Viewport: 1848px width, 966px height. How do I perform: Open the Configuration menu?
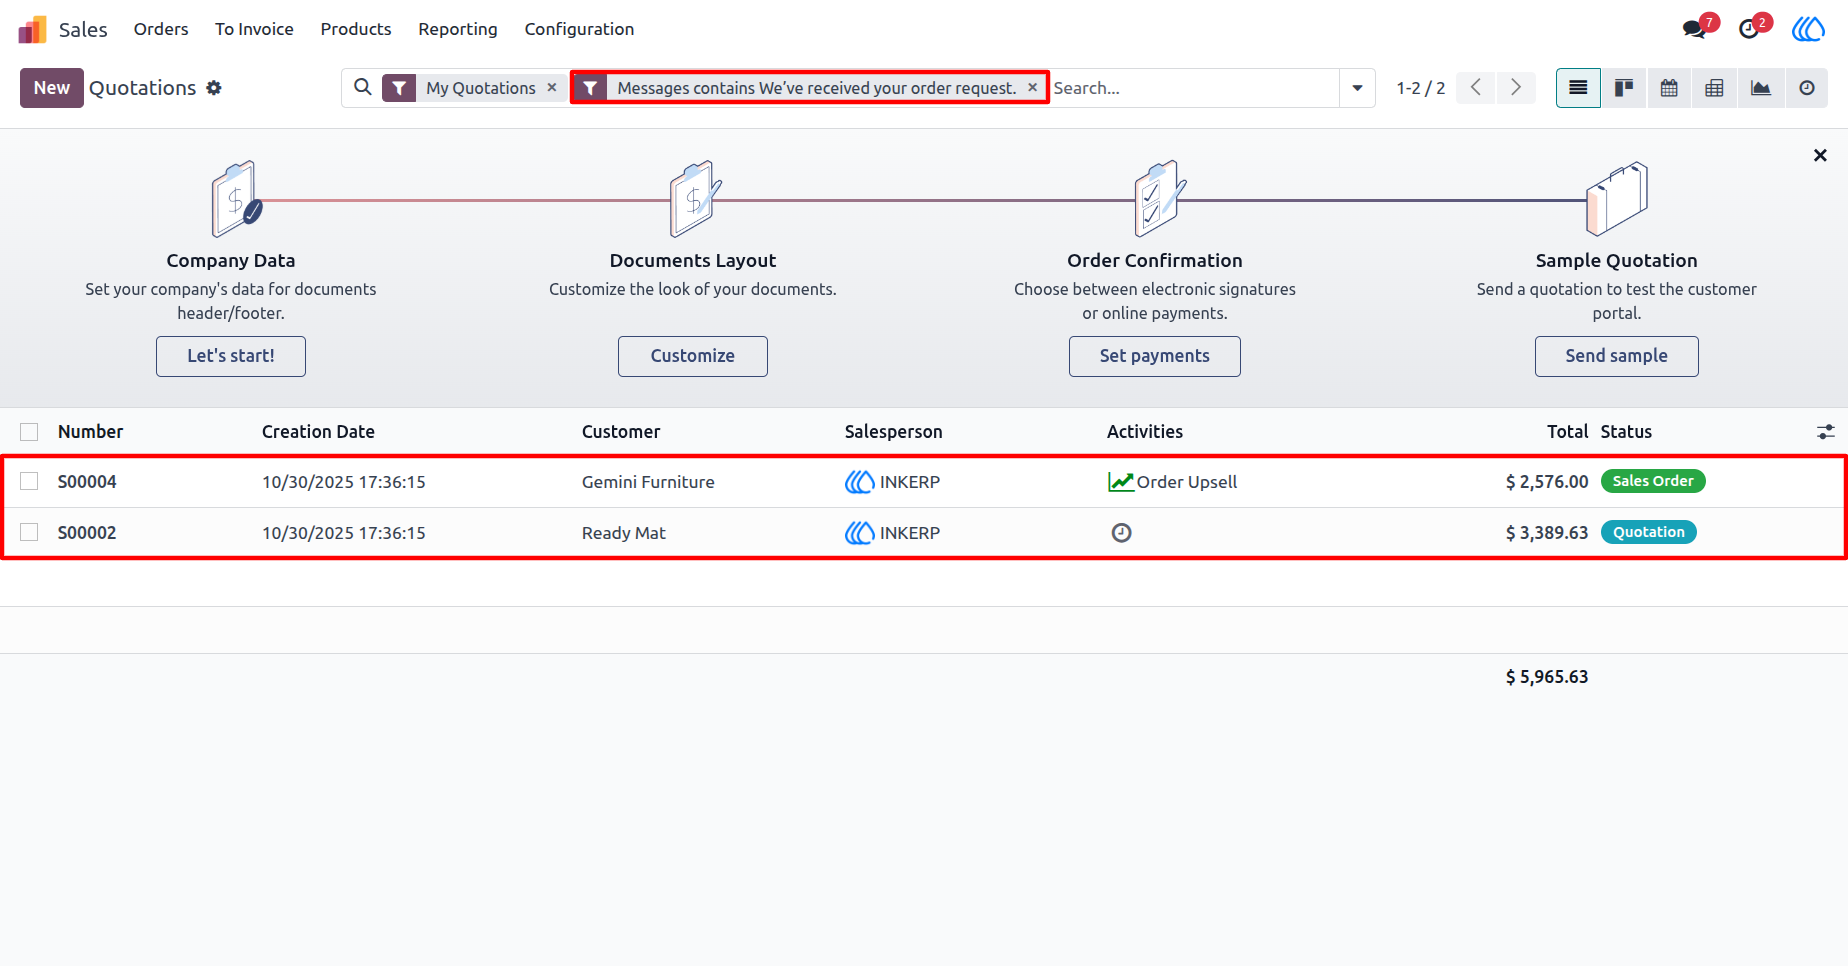click(579, 29)
